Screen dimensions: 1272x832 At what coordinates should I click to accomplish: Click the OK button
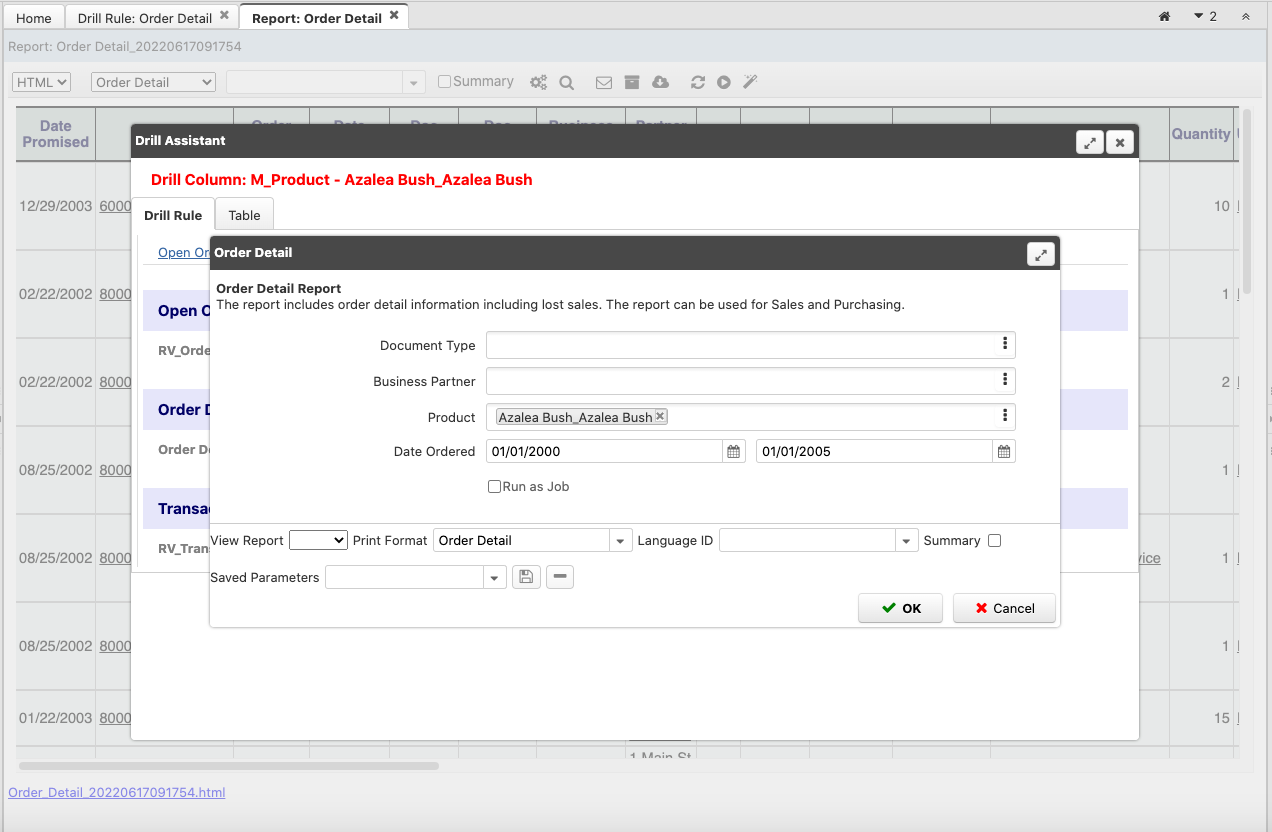click(900, 608)
